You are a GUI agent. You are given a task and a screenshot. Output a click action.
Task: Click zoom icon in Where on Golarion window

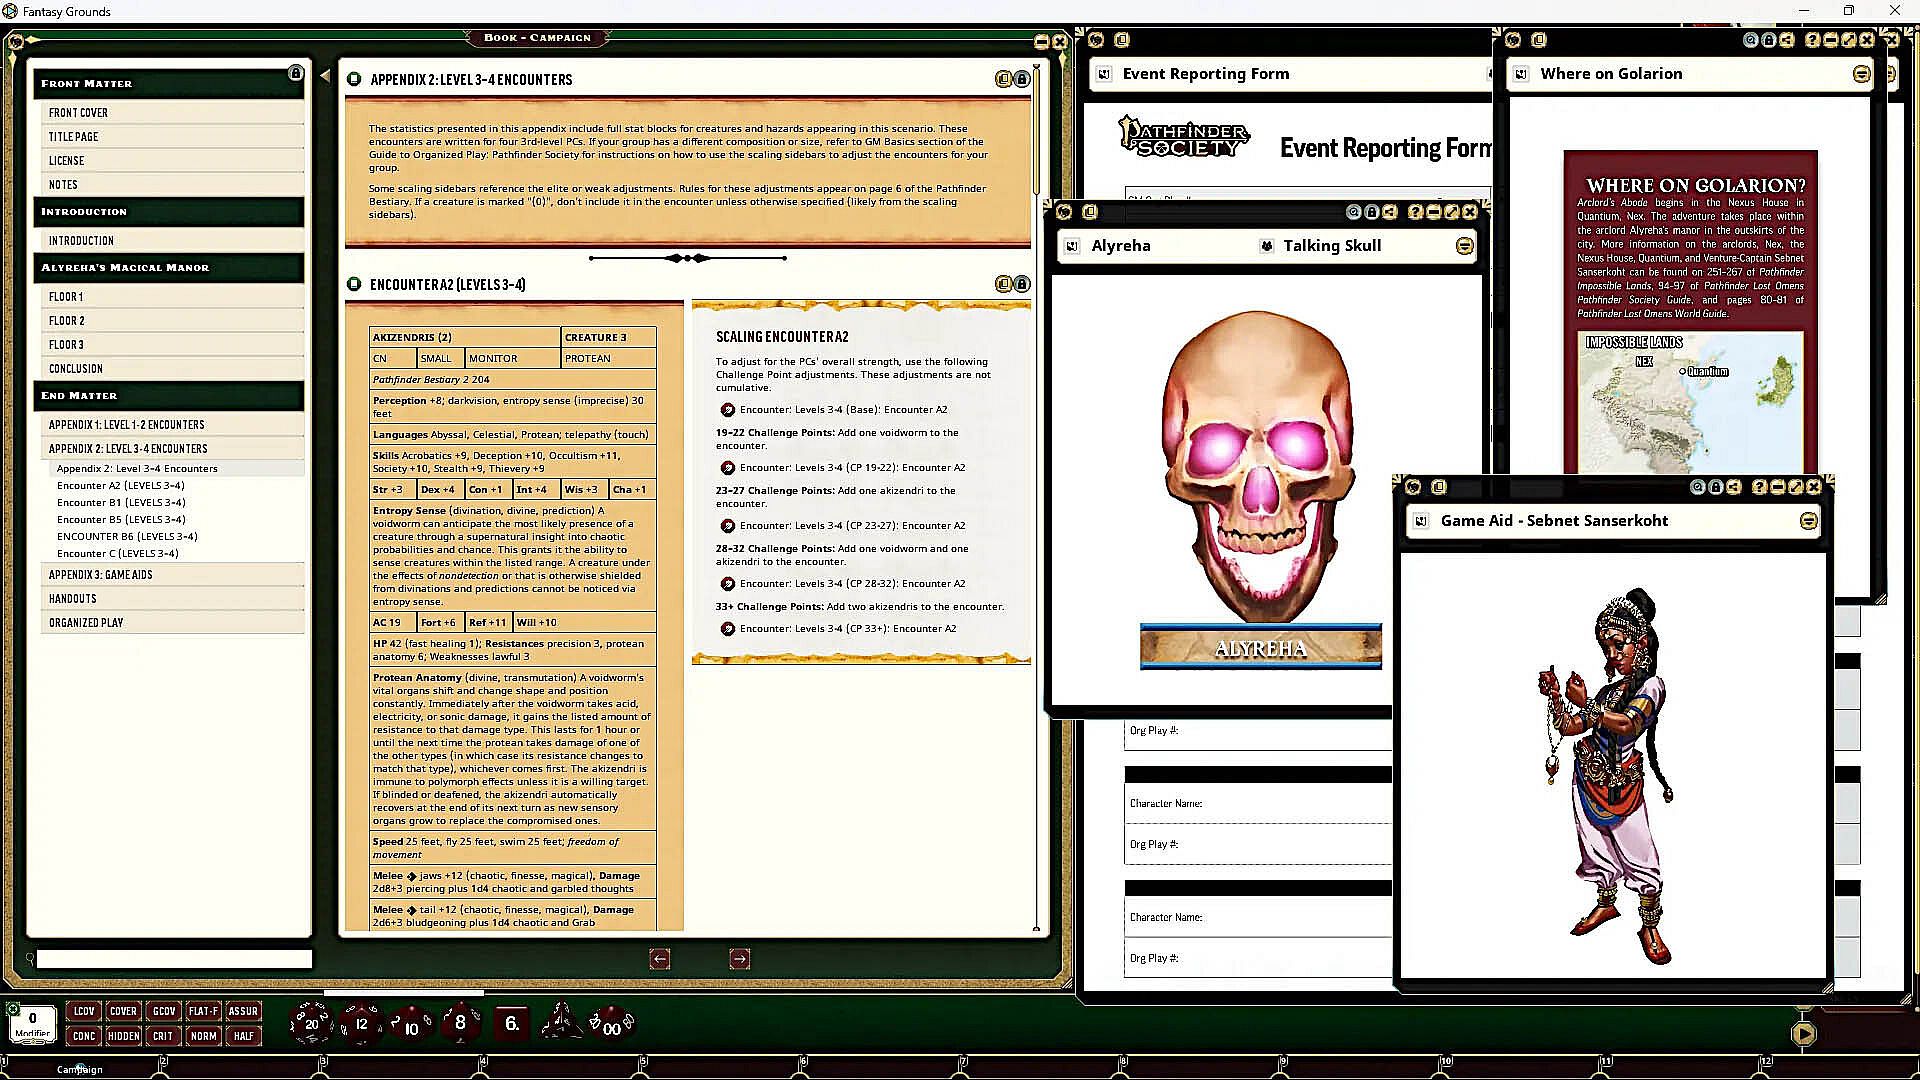[1750, 40]
